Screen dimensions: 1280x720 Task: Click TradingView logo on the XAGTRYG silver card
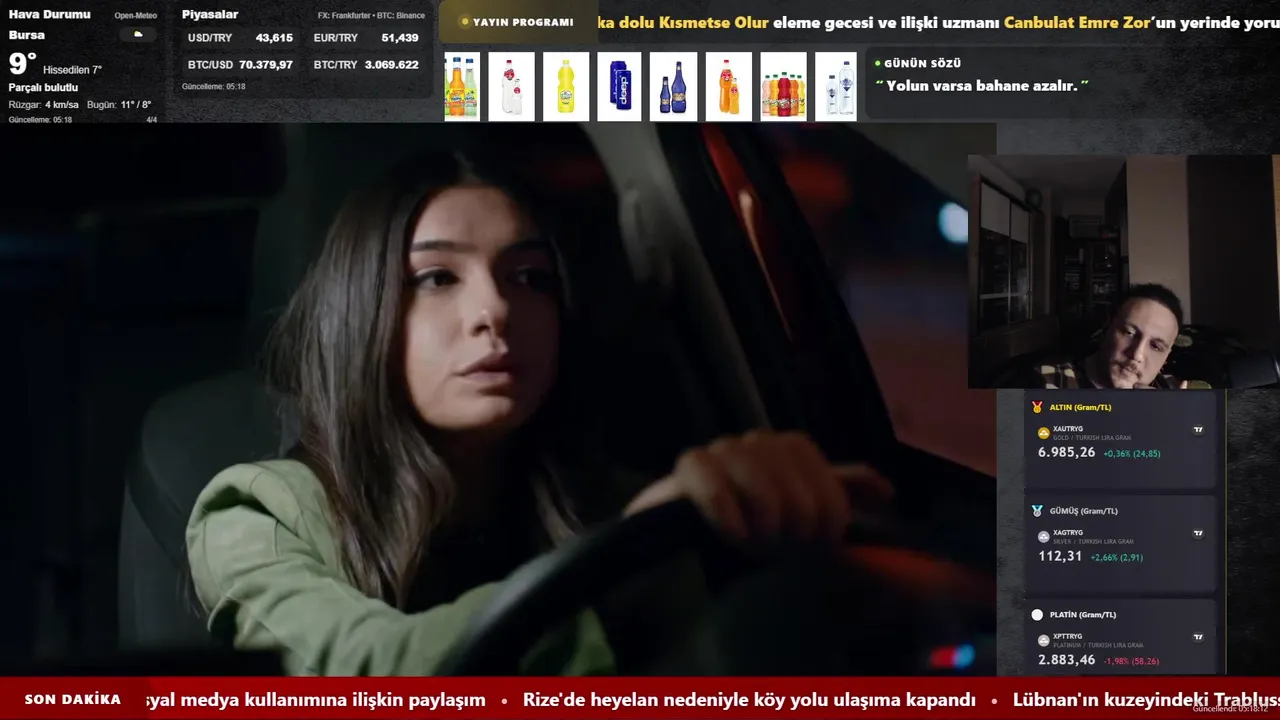1198,534
